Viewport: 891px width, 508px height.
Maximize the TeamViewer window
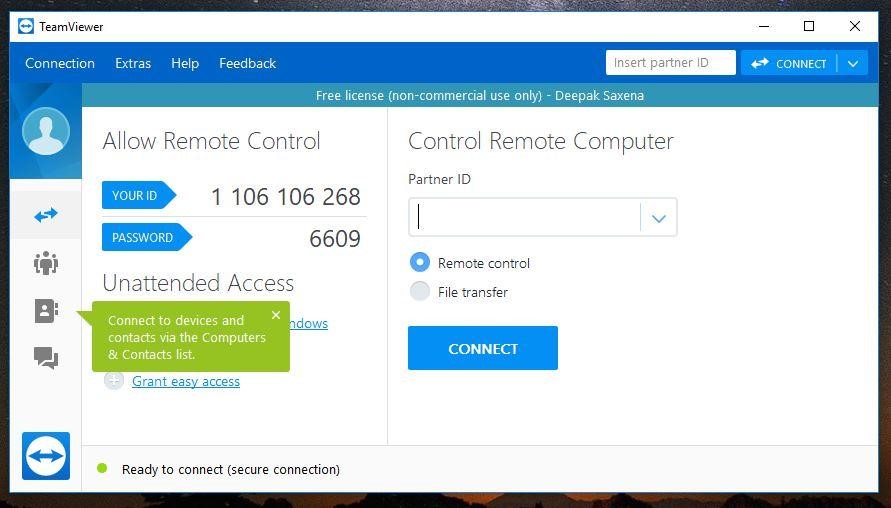809,26
